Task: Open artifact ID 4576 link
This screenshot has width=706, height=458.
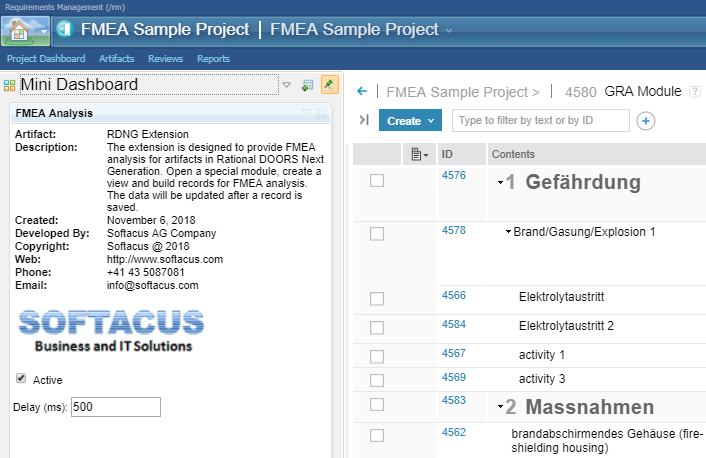Action: coord(453,175)
